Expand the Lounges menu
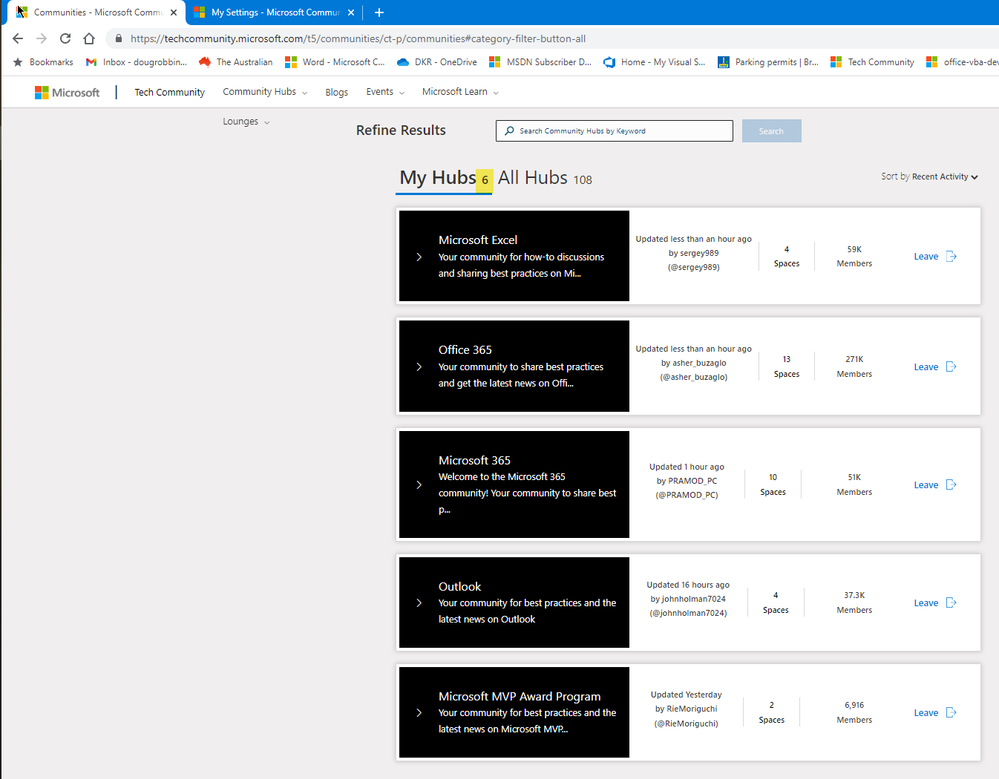 [x=246, y=122]
